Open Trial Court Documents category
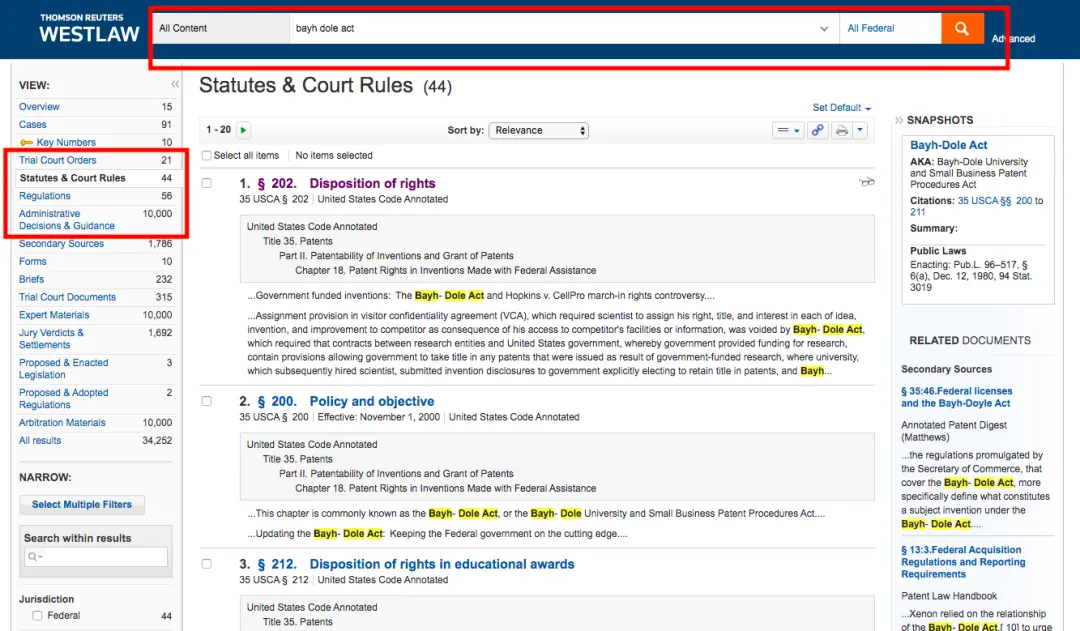1080x631 pixels. [68, 298]
